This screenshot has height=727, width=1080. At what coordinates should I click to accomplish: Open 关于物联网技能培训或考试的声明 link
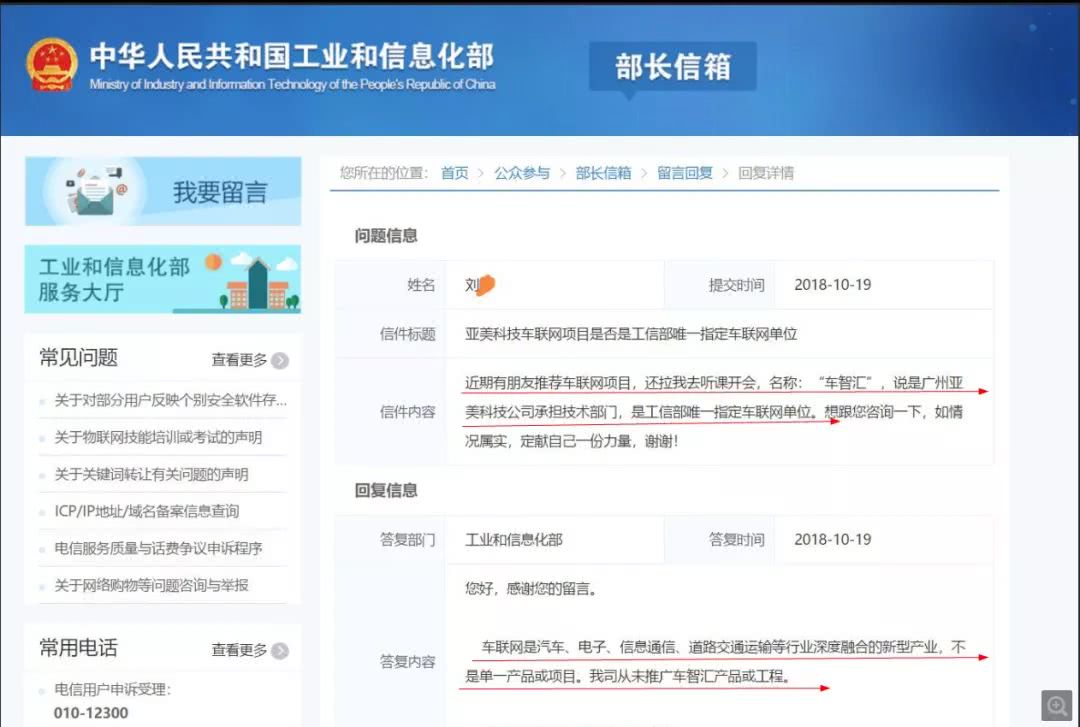(x=158, y=437)
